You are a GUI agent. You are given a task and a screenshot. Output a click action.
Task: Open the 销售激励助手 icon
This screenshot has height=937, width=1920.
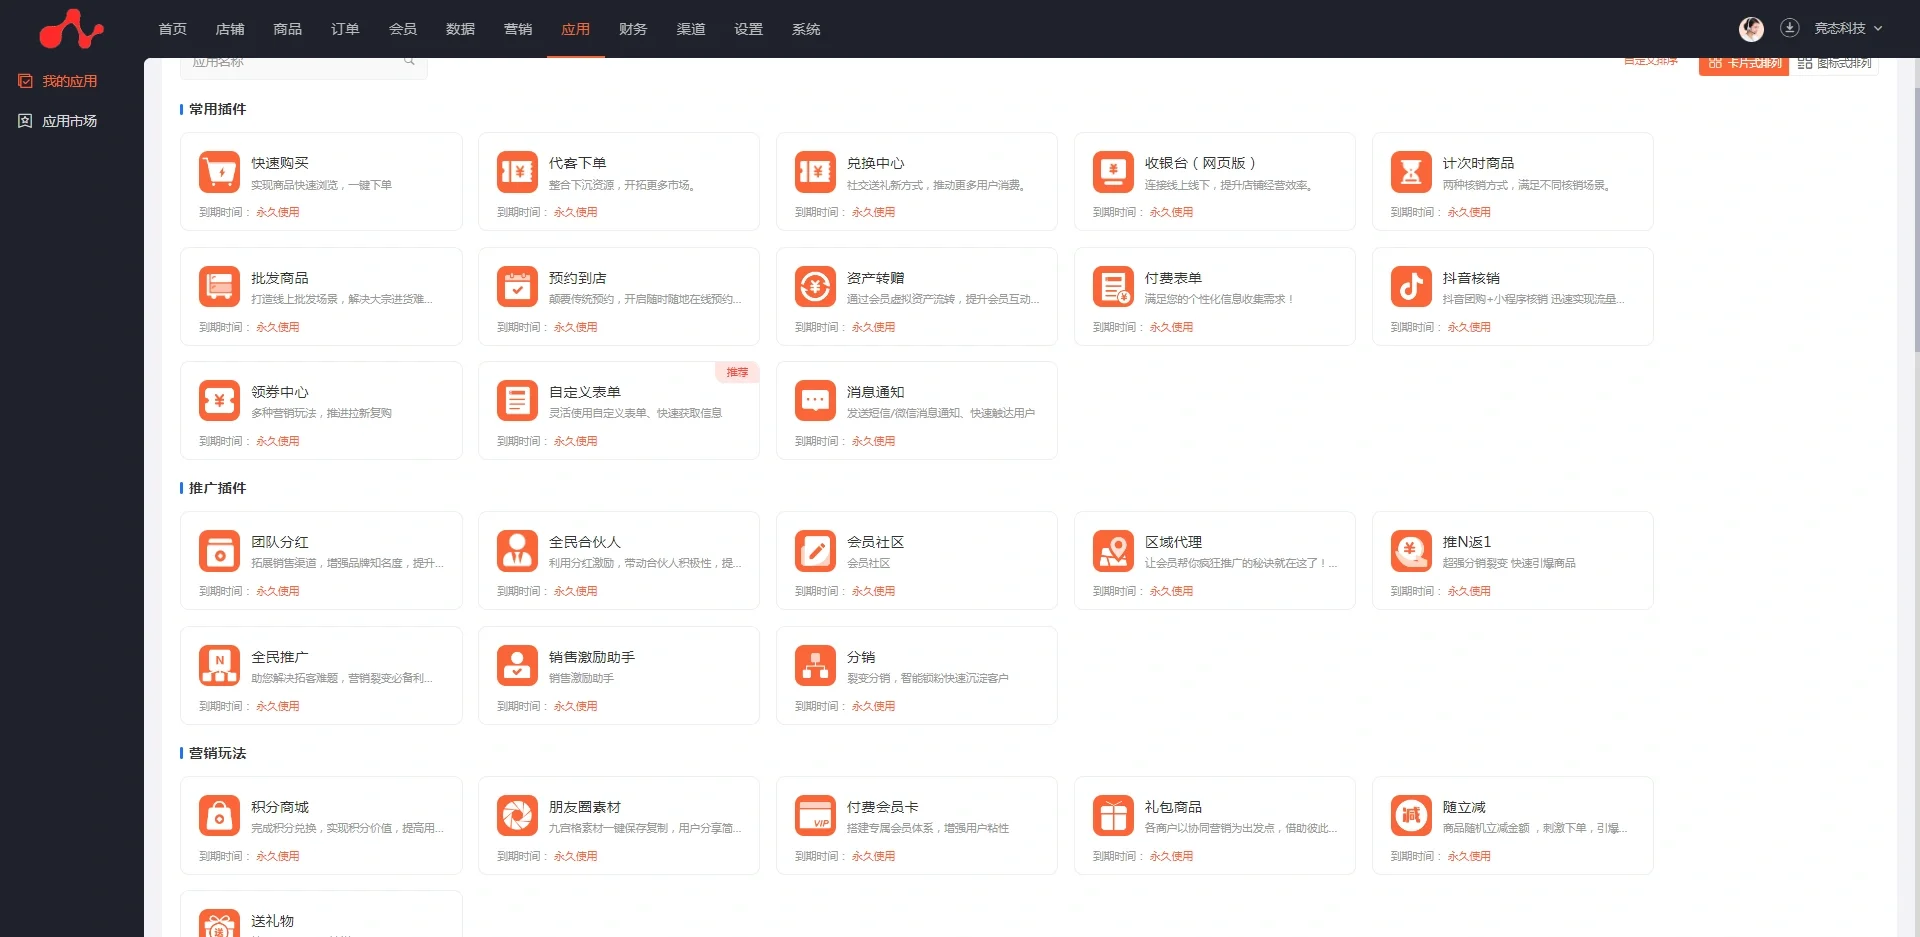(x=517, y=666)
